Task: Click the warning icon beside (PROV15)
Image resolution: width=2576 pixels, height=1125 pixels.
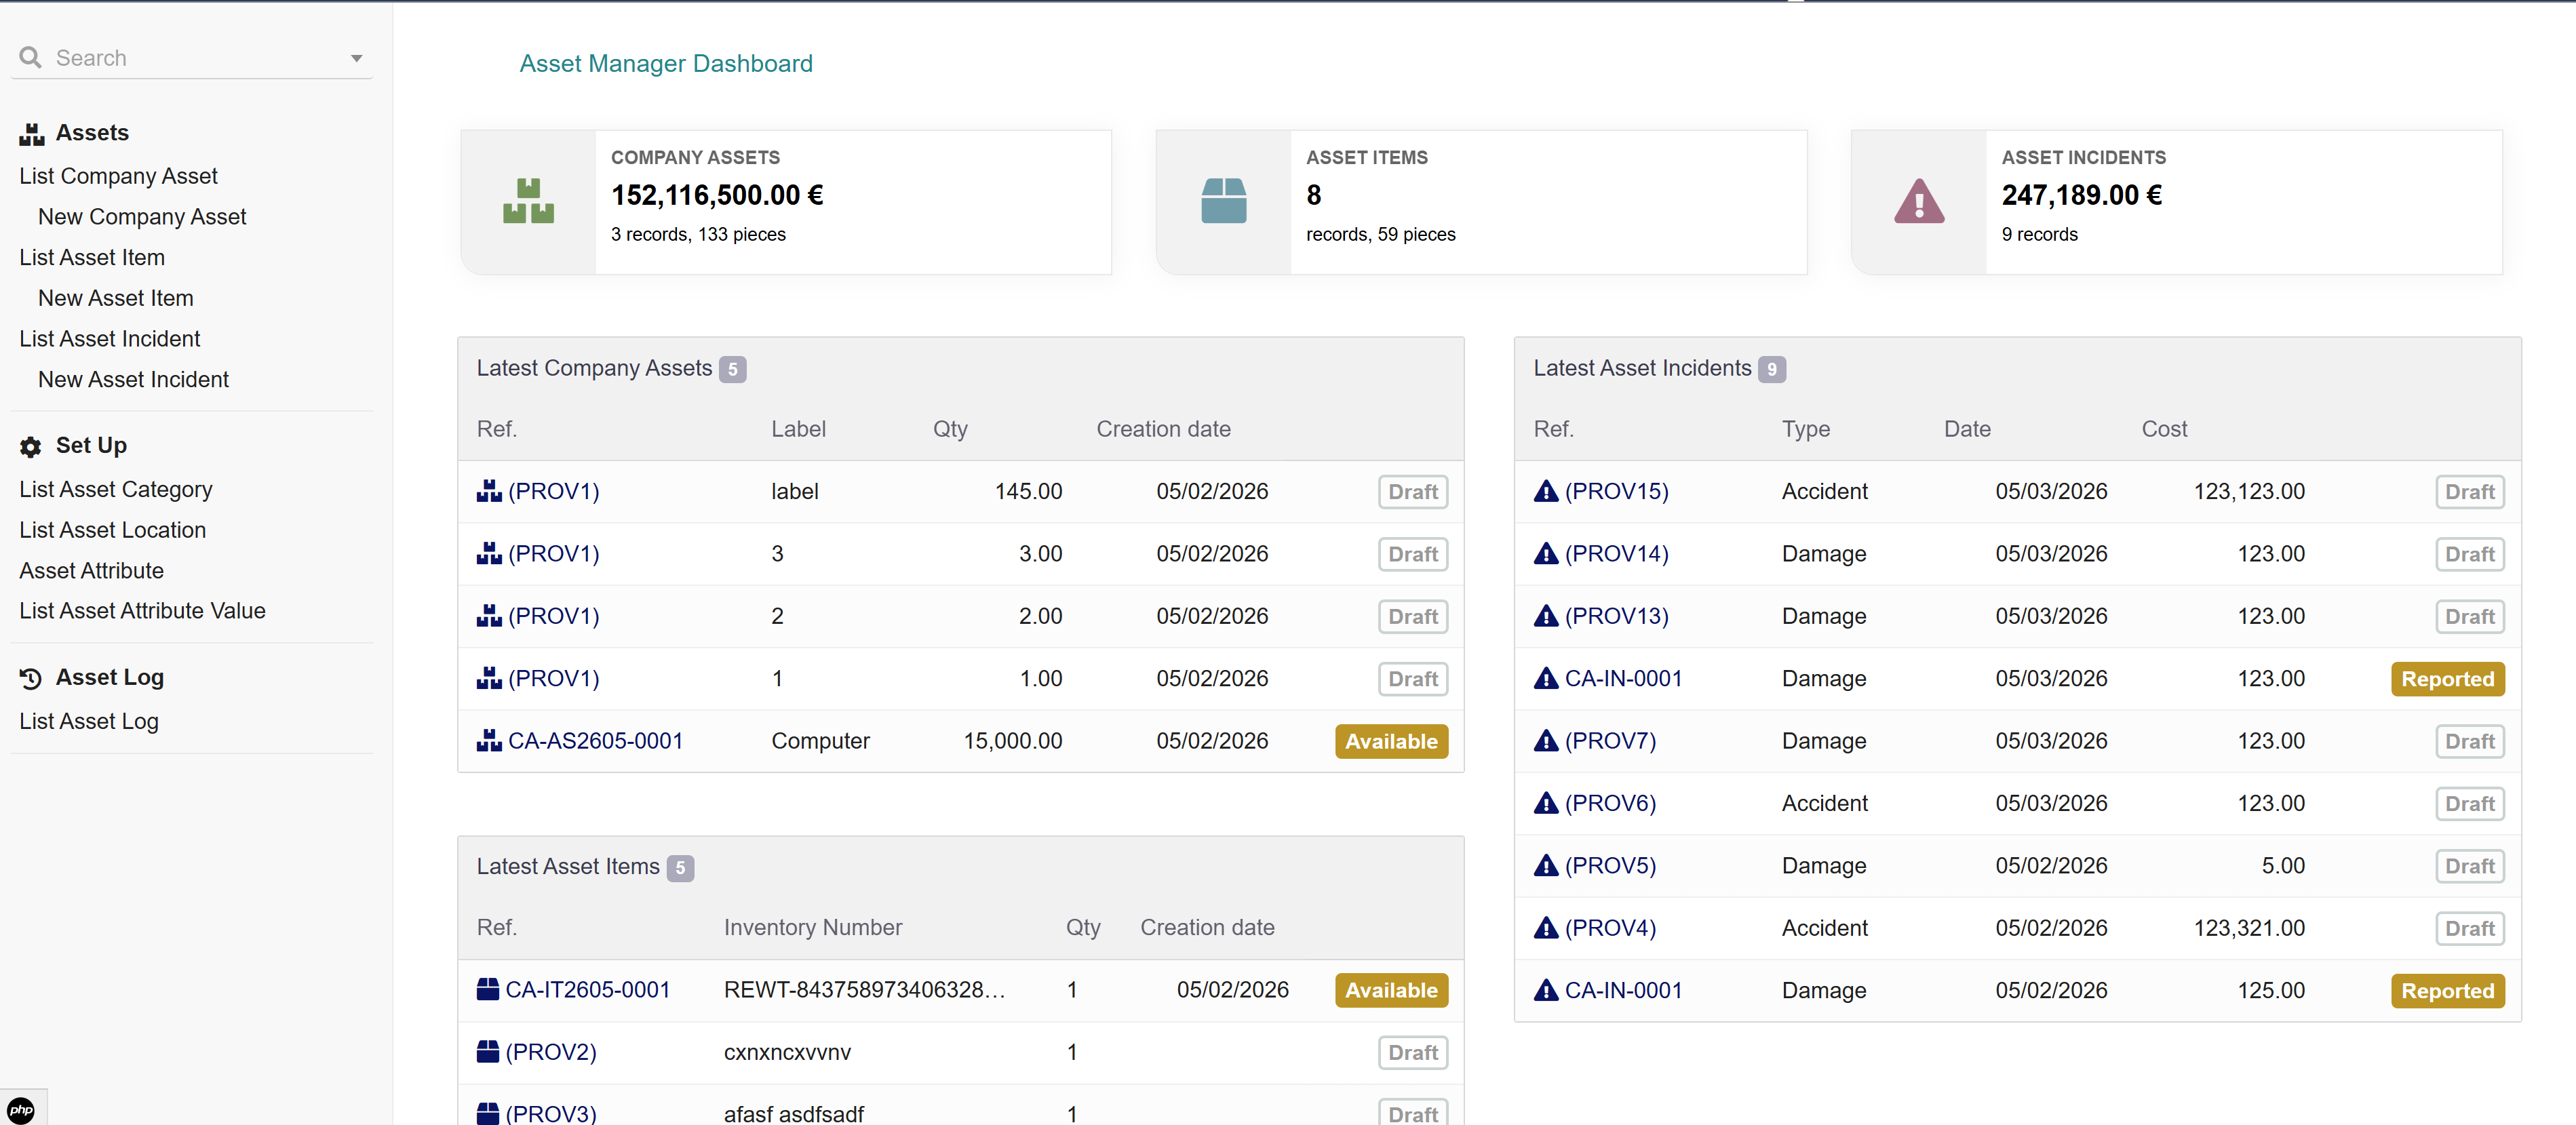Action: click(1546, 491)
